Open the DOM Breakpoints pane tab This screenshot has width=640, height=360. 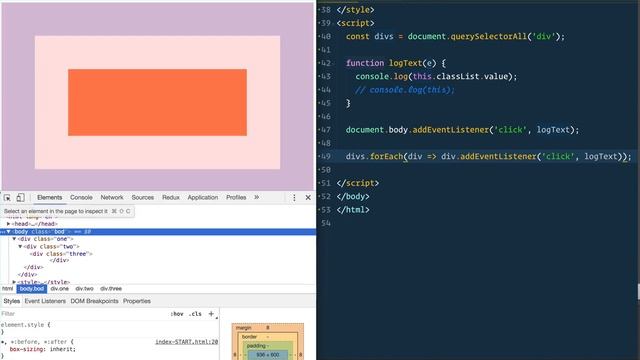(94, 301)
